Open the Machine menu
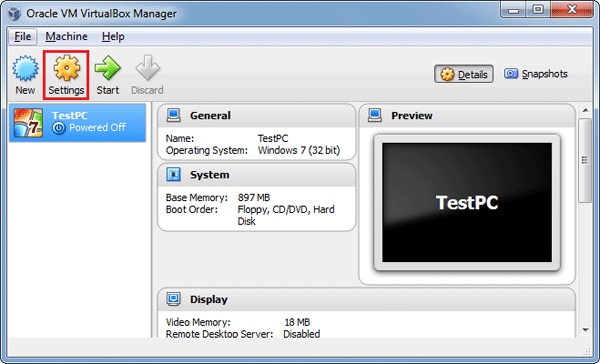Screen dimensions: 600x364 (67, 36)
